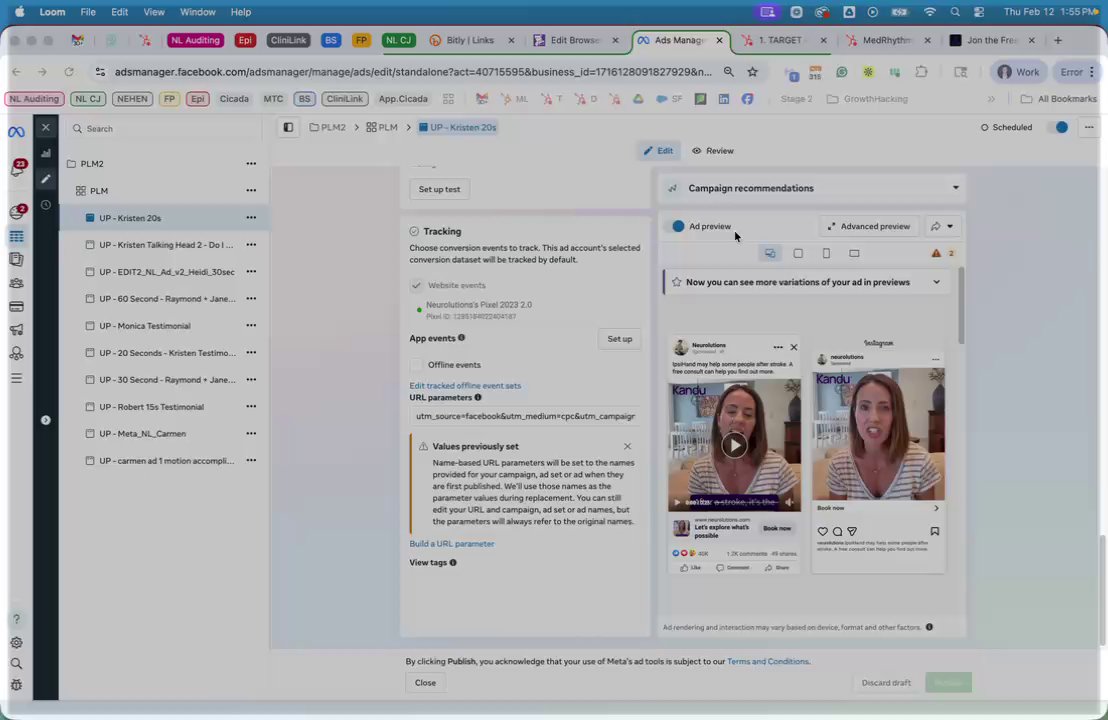1108x720 pixels.
Task: Click the orange warning triangle icon
Action: click(x=936, y=254)
